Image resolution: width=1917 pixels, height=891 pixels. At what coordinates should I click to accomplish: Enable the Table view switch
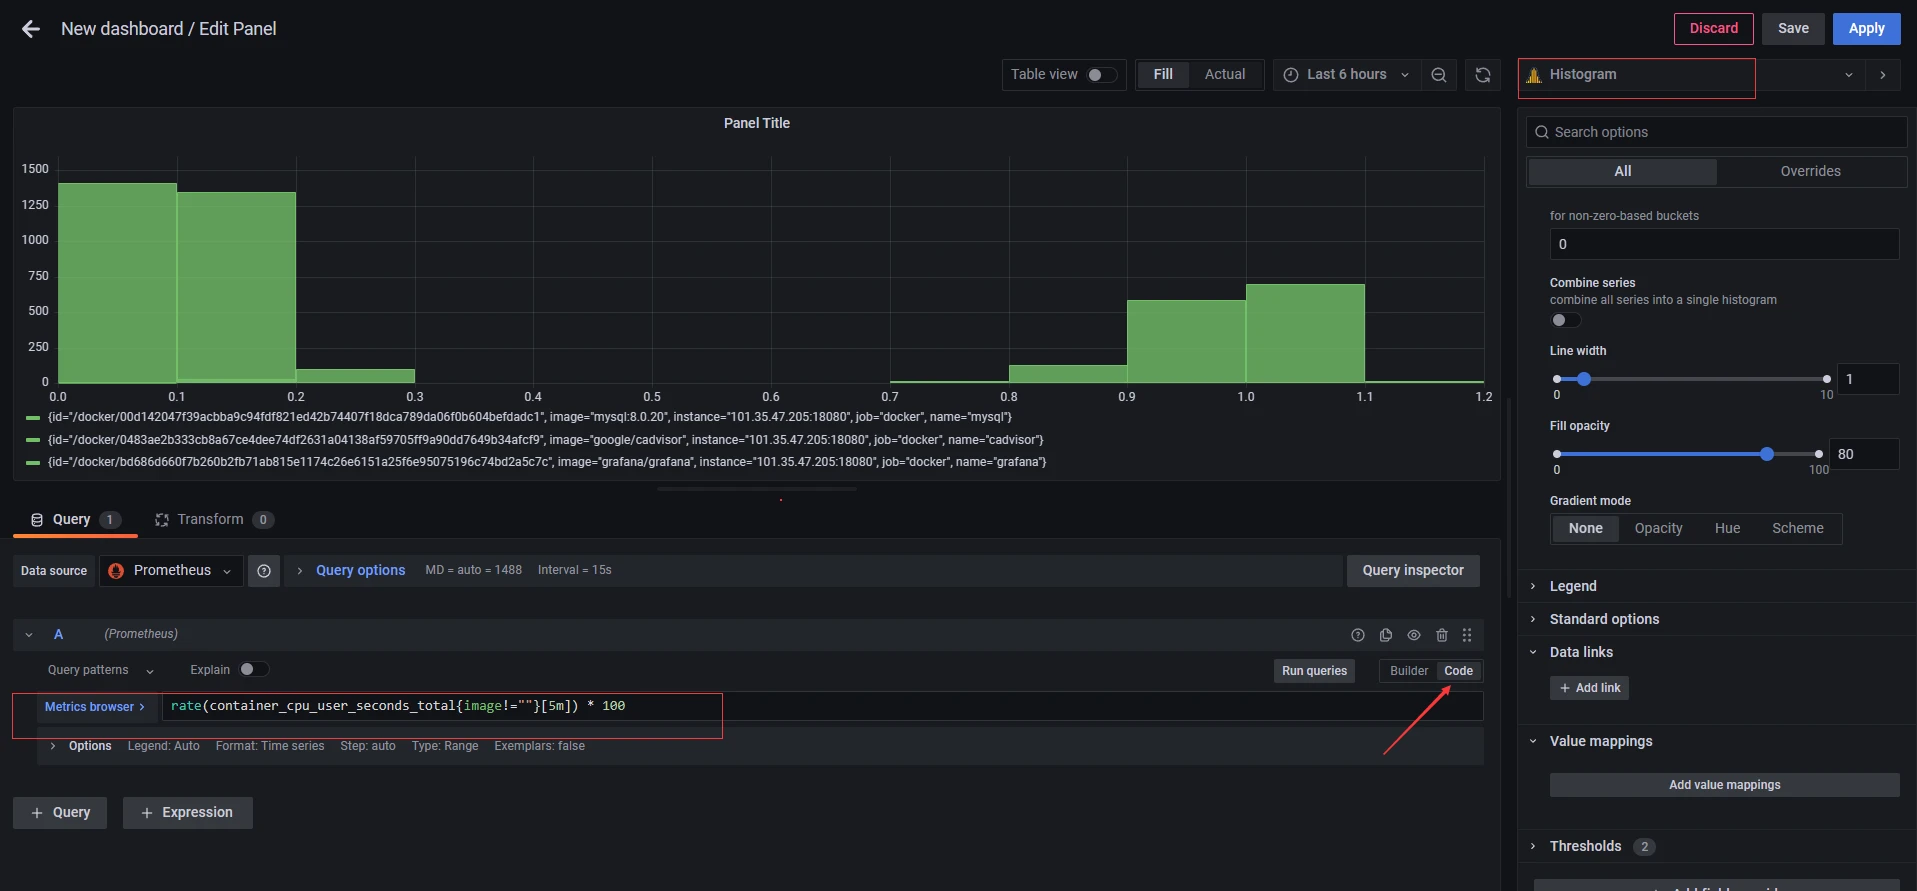click(1102, 75)
